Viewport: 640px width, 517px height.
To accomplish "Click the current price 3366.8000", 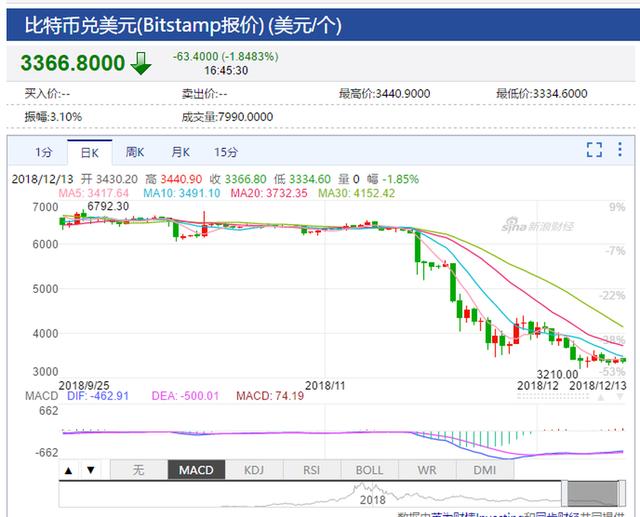I will click(x=73, y=63).
